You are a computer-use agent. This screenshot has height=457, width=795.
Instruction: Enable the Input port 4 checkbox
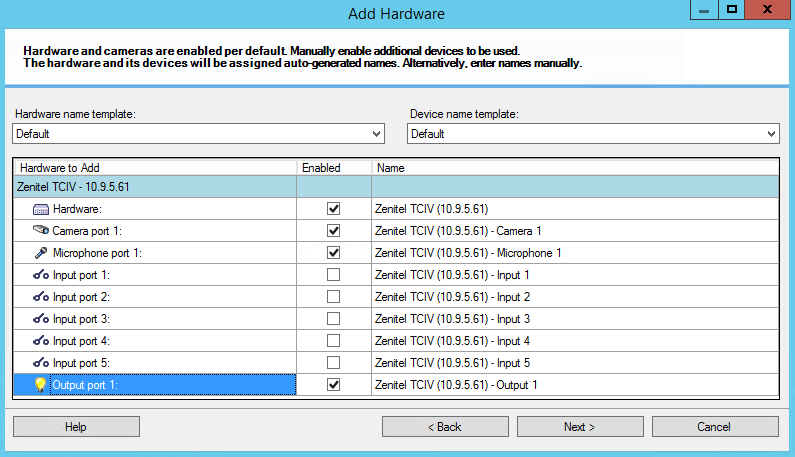point(334,341)
